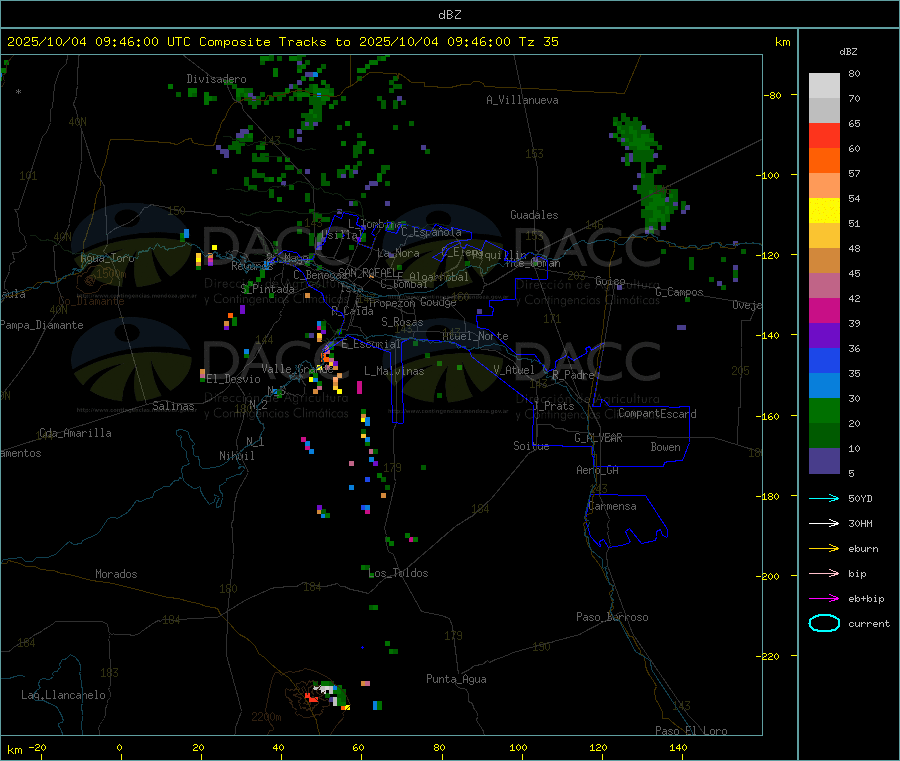Click the El_Desvio map label
Image resolution: width=900 pixels, height=761 pixels.
pyautogui.click(x=234, y=379)
